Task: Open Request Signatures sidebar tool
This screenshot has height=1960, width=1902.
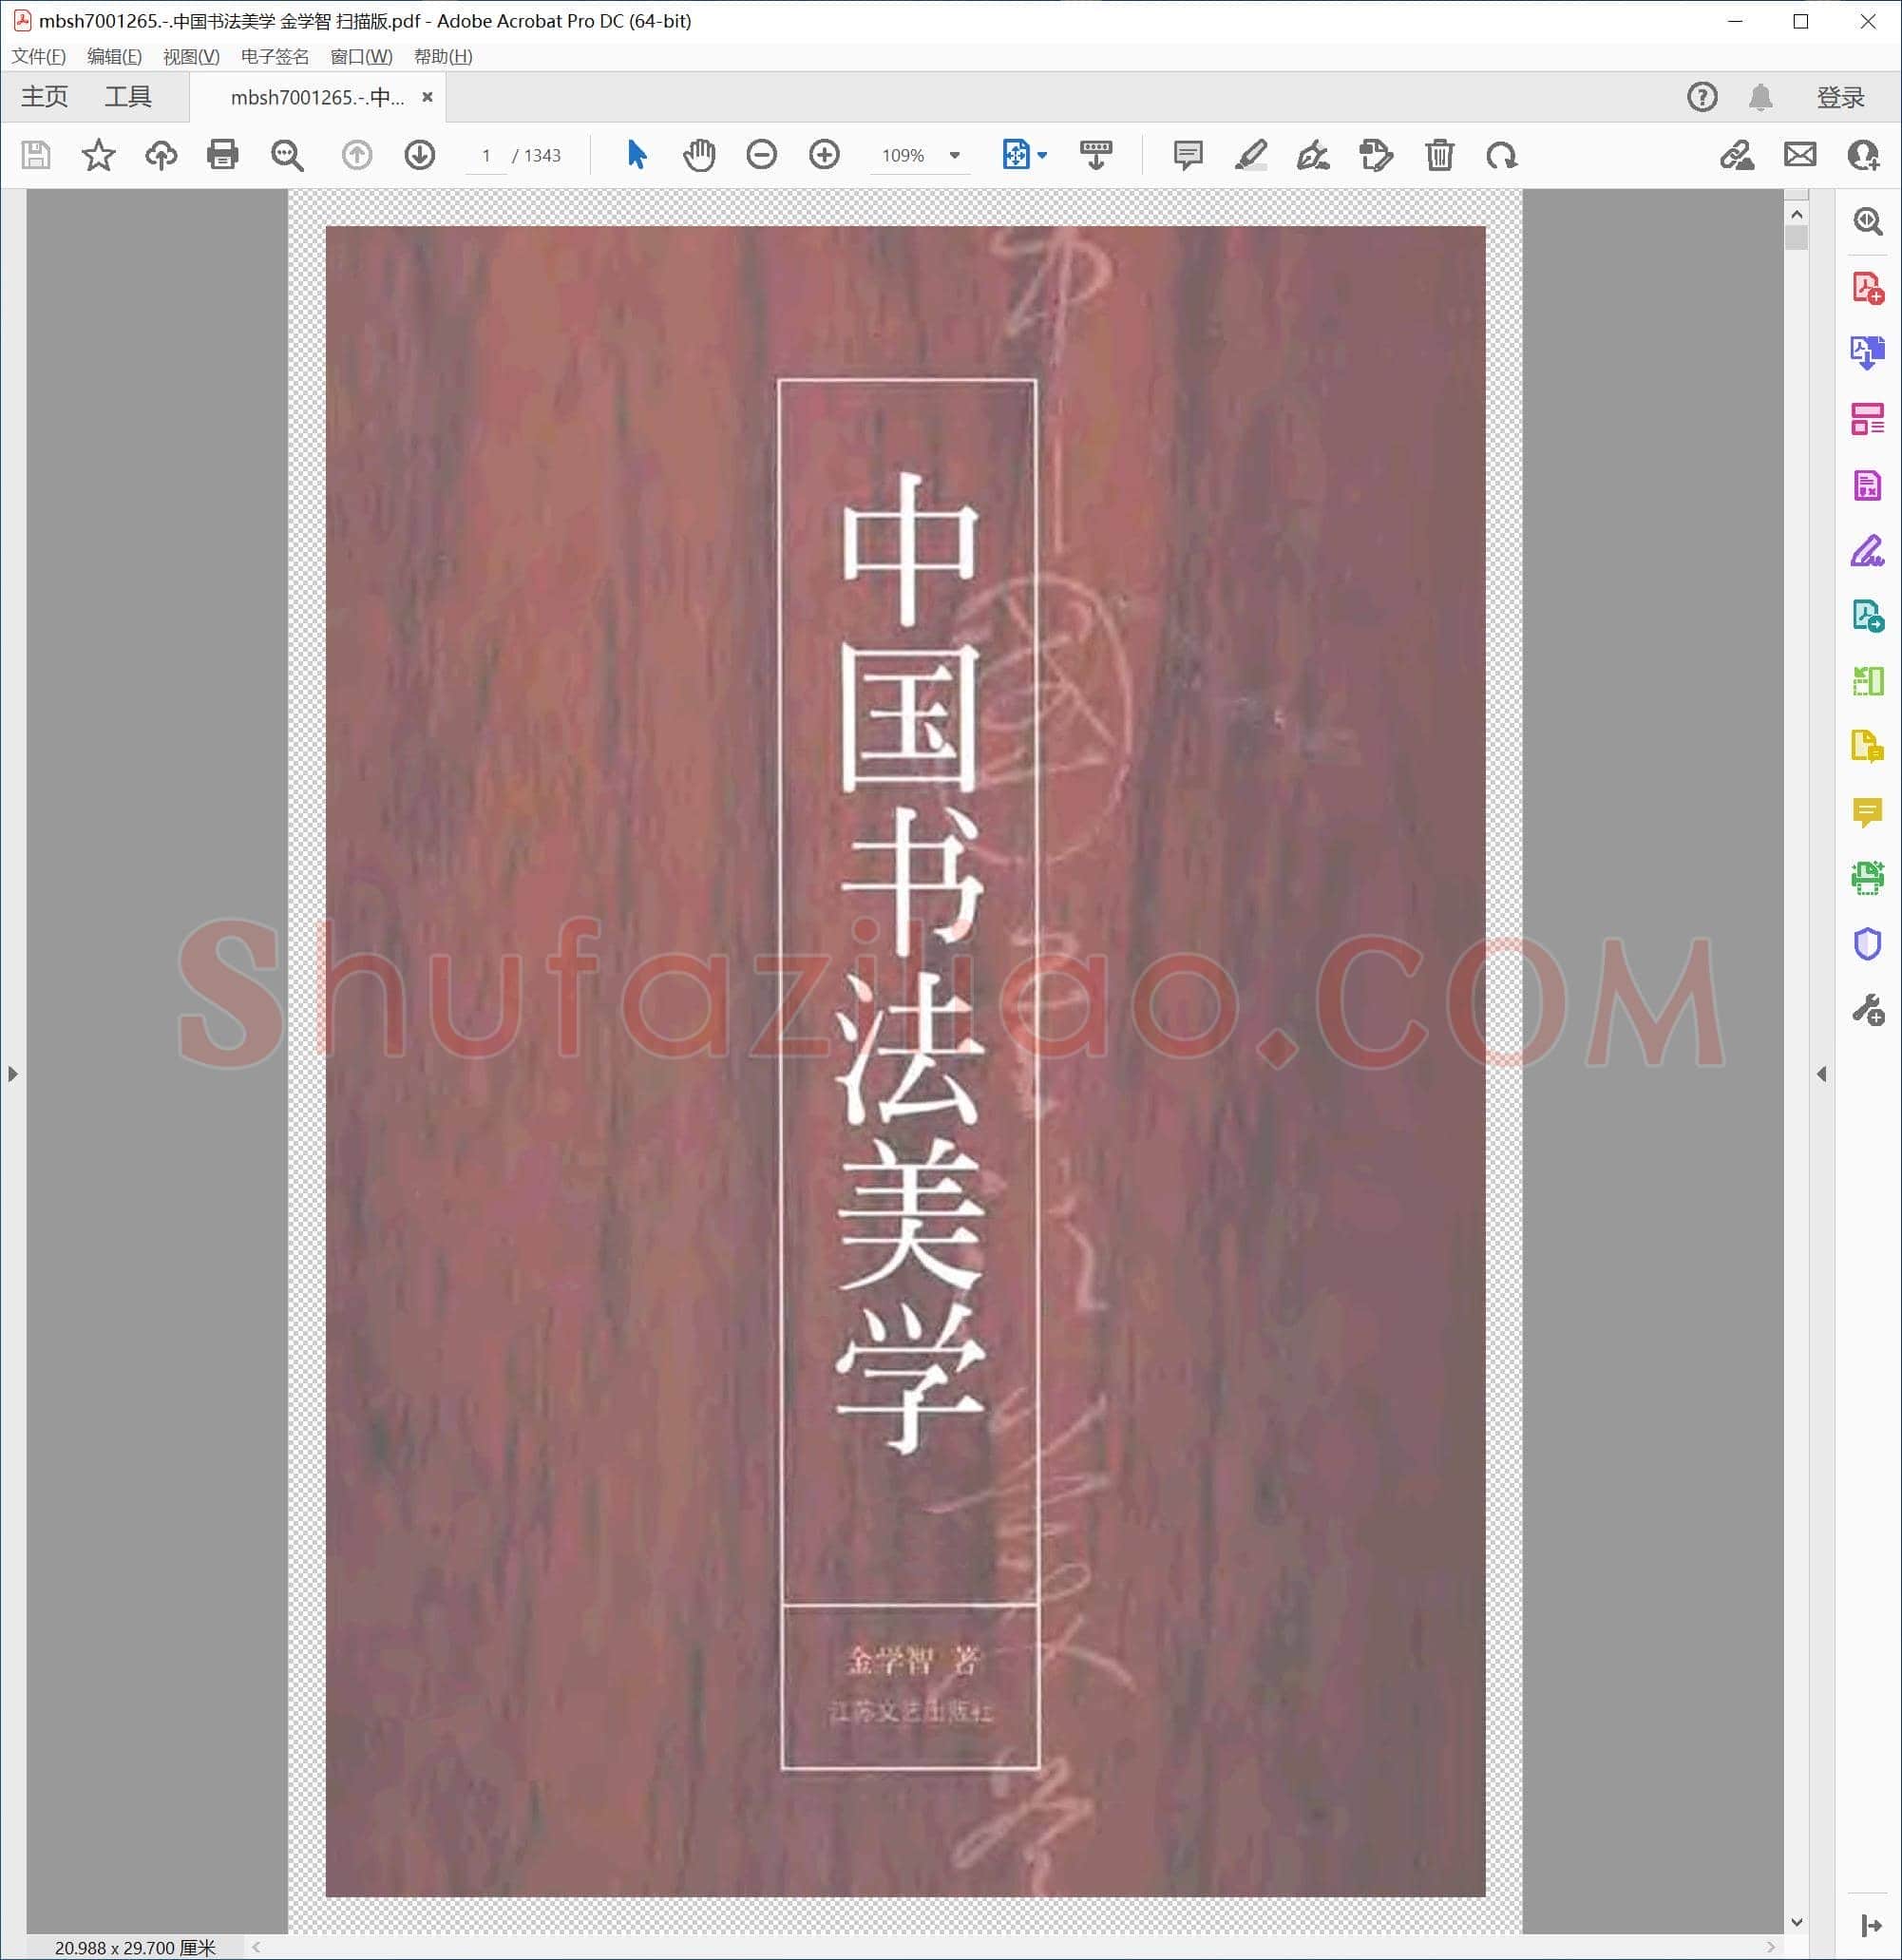Action: (x=1867, y=616)
